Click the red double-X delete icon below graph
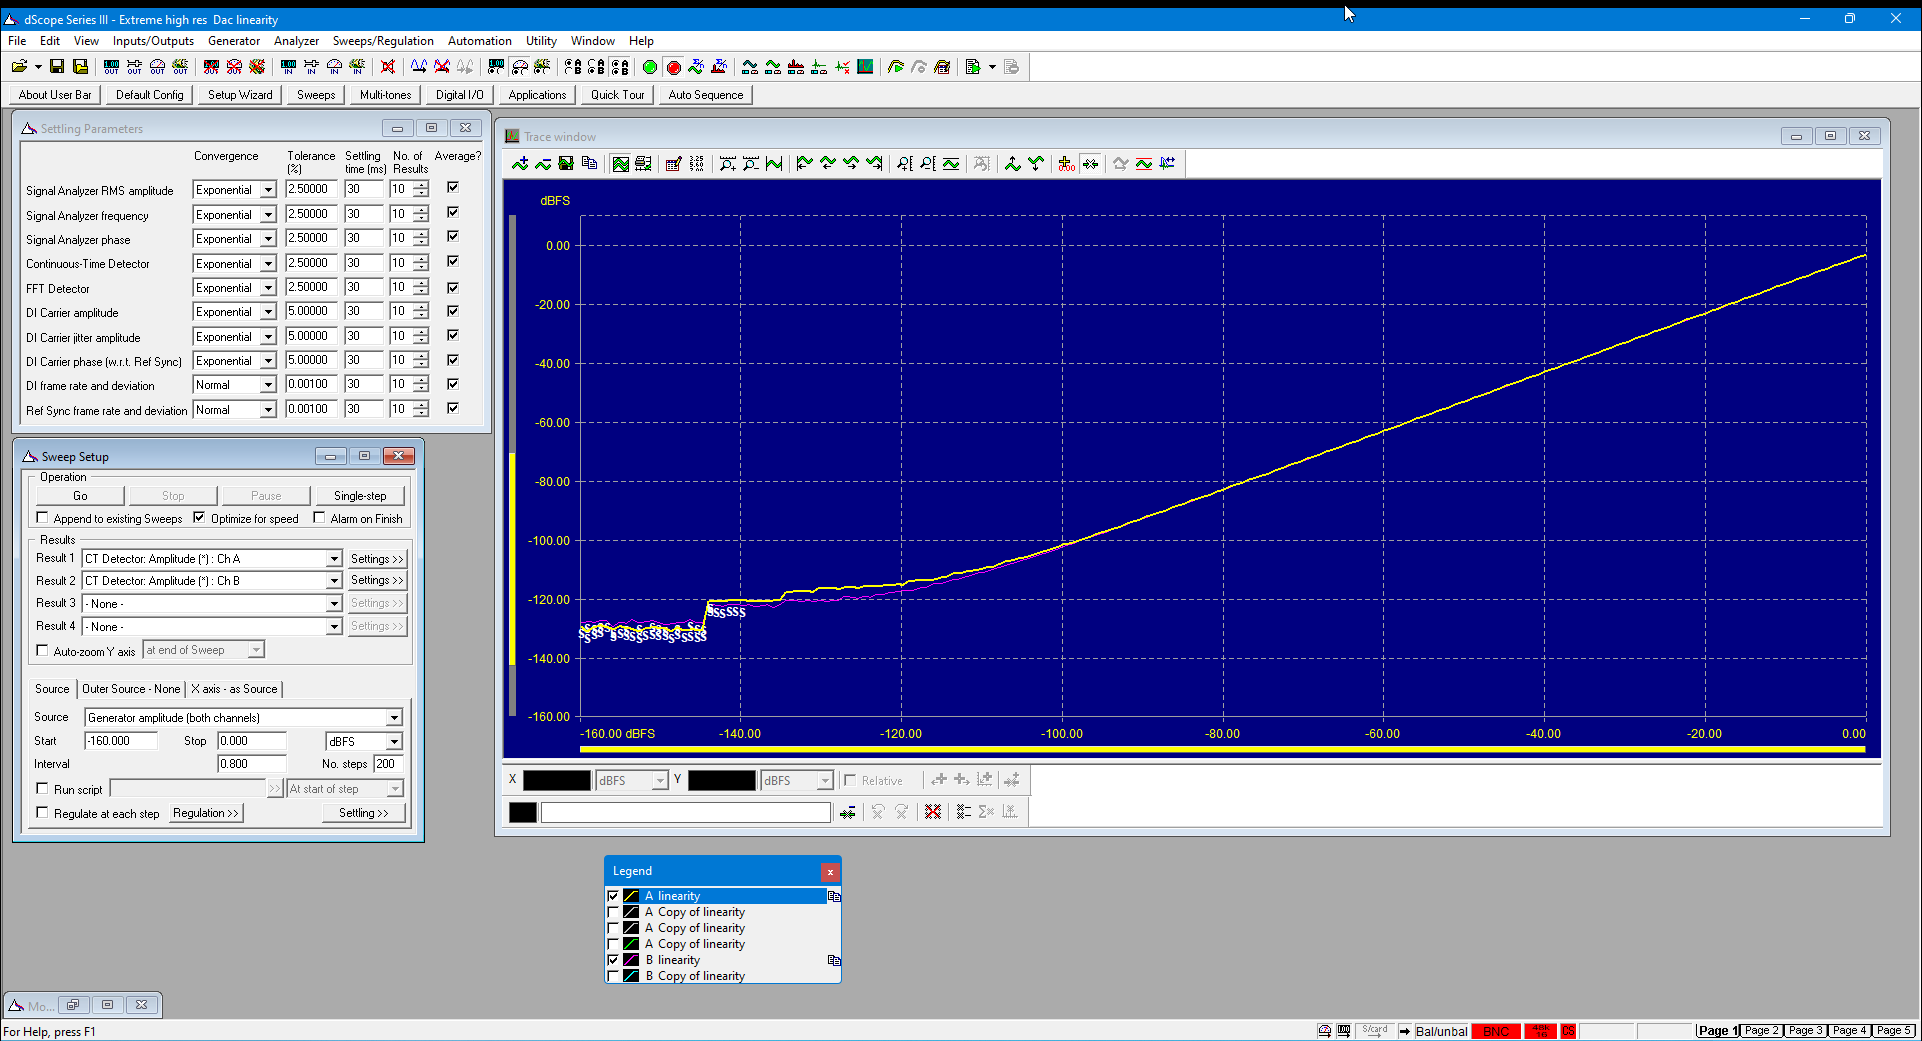Image resolution: width=1922 pixels, height=1041 pixels. [933, 812]
